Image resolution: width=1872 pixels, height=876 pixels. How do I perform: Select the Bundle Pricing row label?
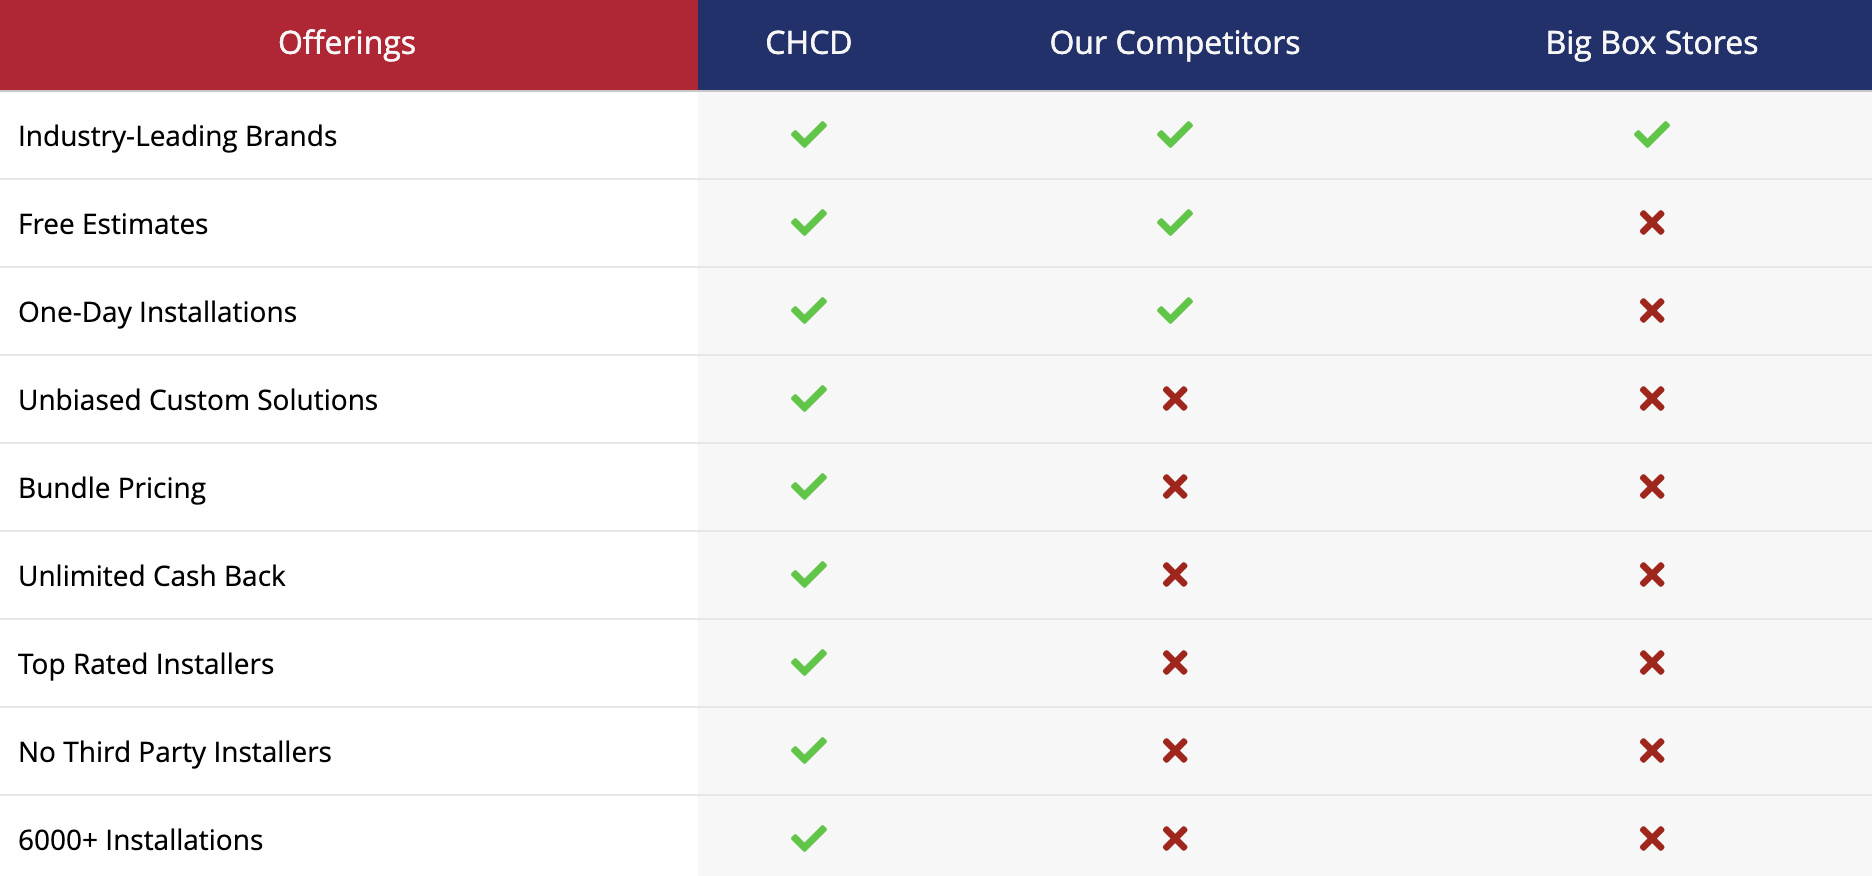coord(112,488)
